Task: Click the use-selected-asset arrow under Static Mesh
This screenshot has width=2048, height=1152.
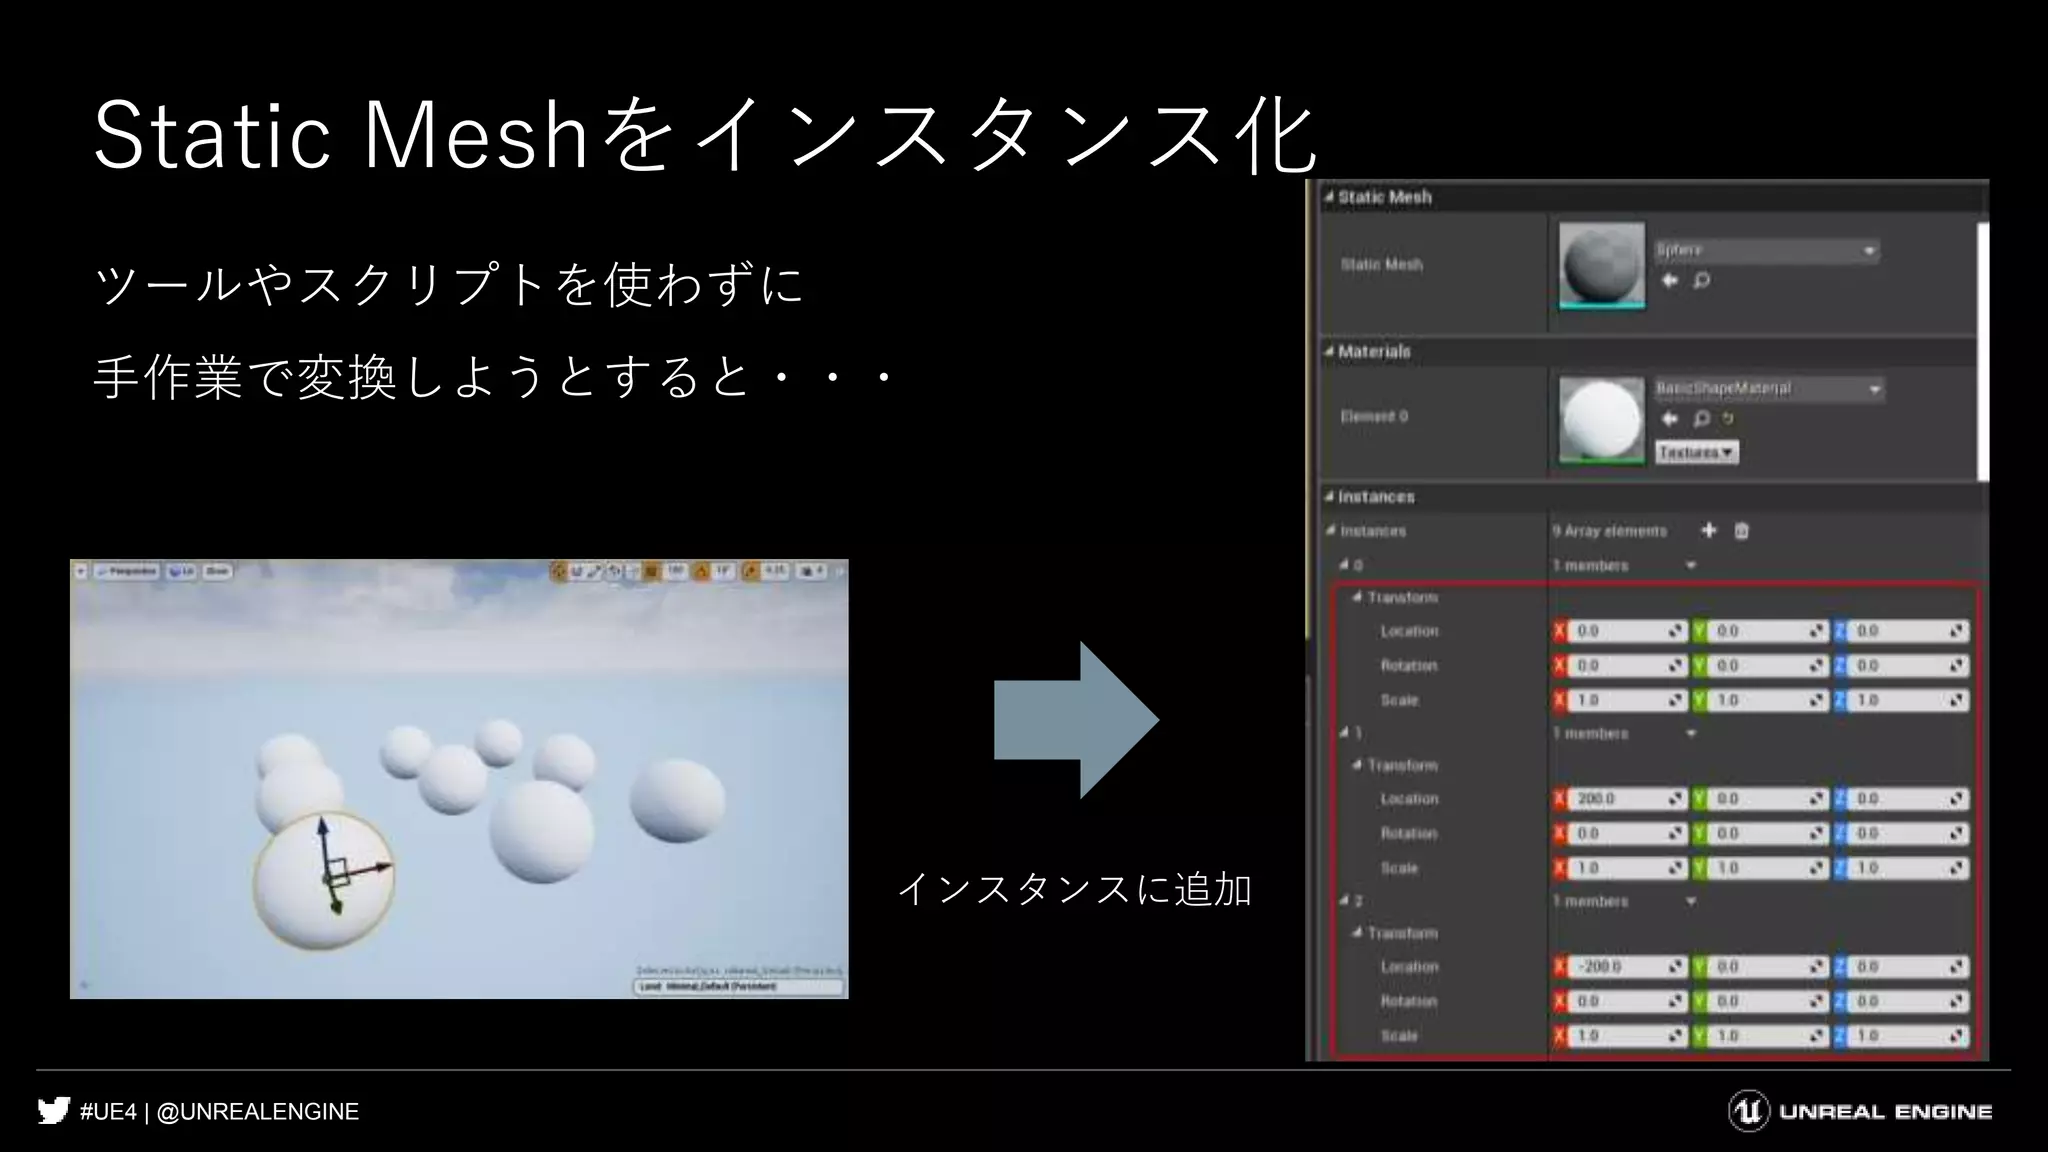Action: [x=1669, y=281]
